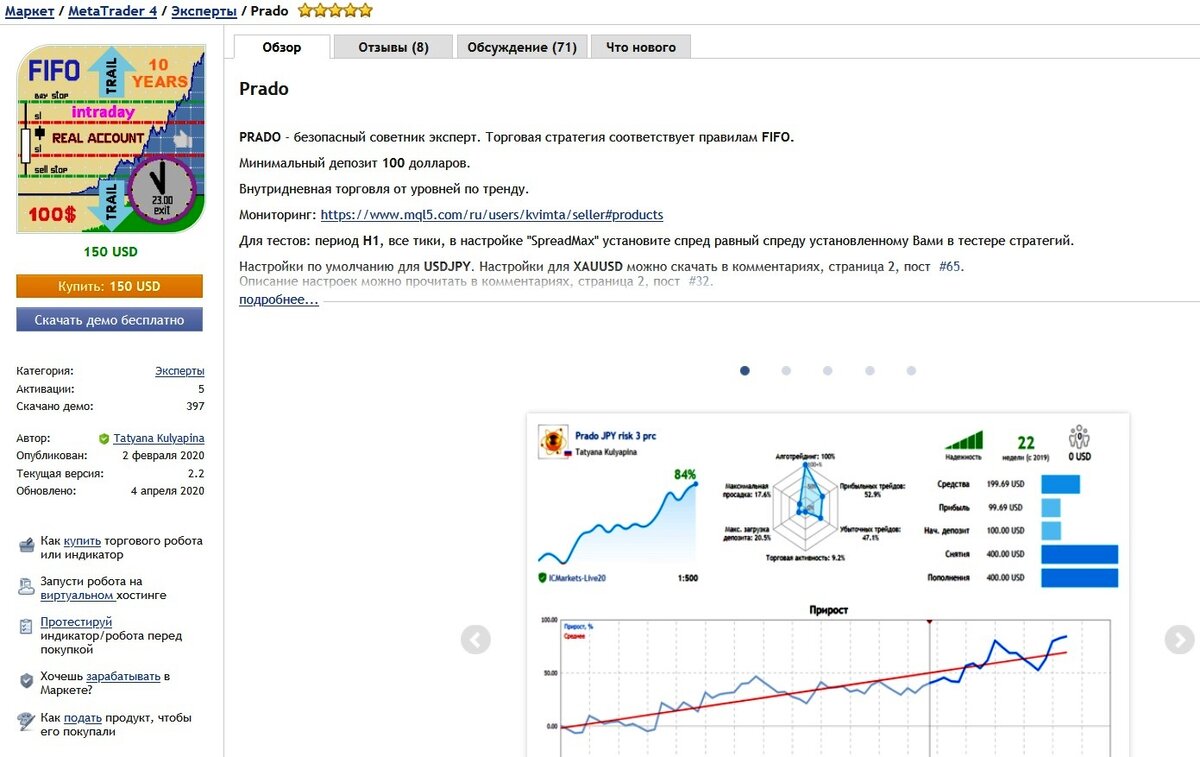Open the 'подать' product submission link
The width and height of the screenshot is (1200, 757).
(83, 718)
